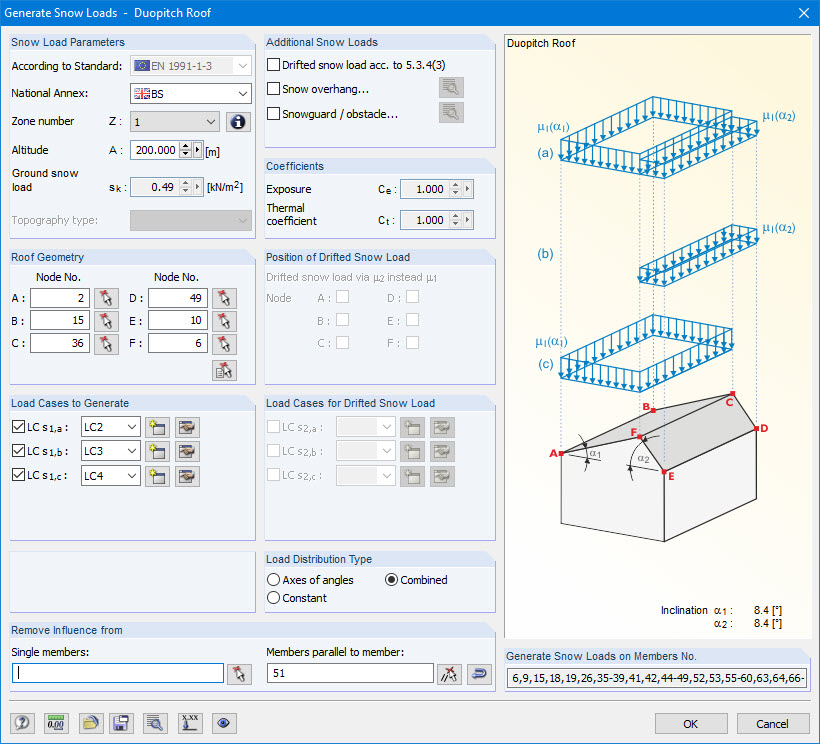820x744 pixels.
Task: Enable Drifted snow load acc. to 5.3.4(3)
Action: point(273,63)
